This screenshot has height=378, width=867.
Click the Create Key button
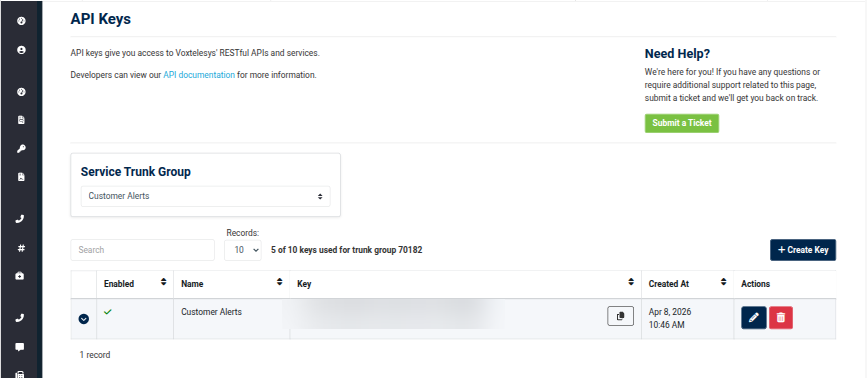803,250
